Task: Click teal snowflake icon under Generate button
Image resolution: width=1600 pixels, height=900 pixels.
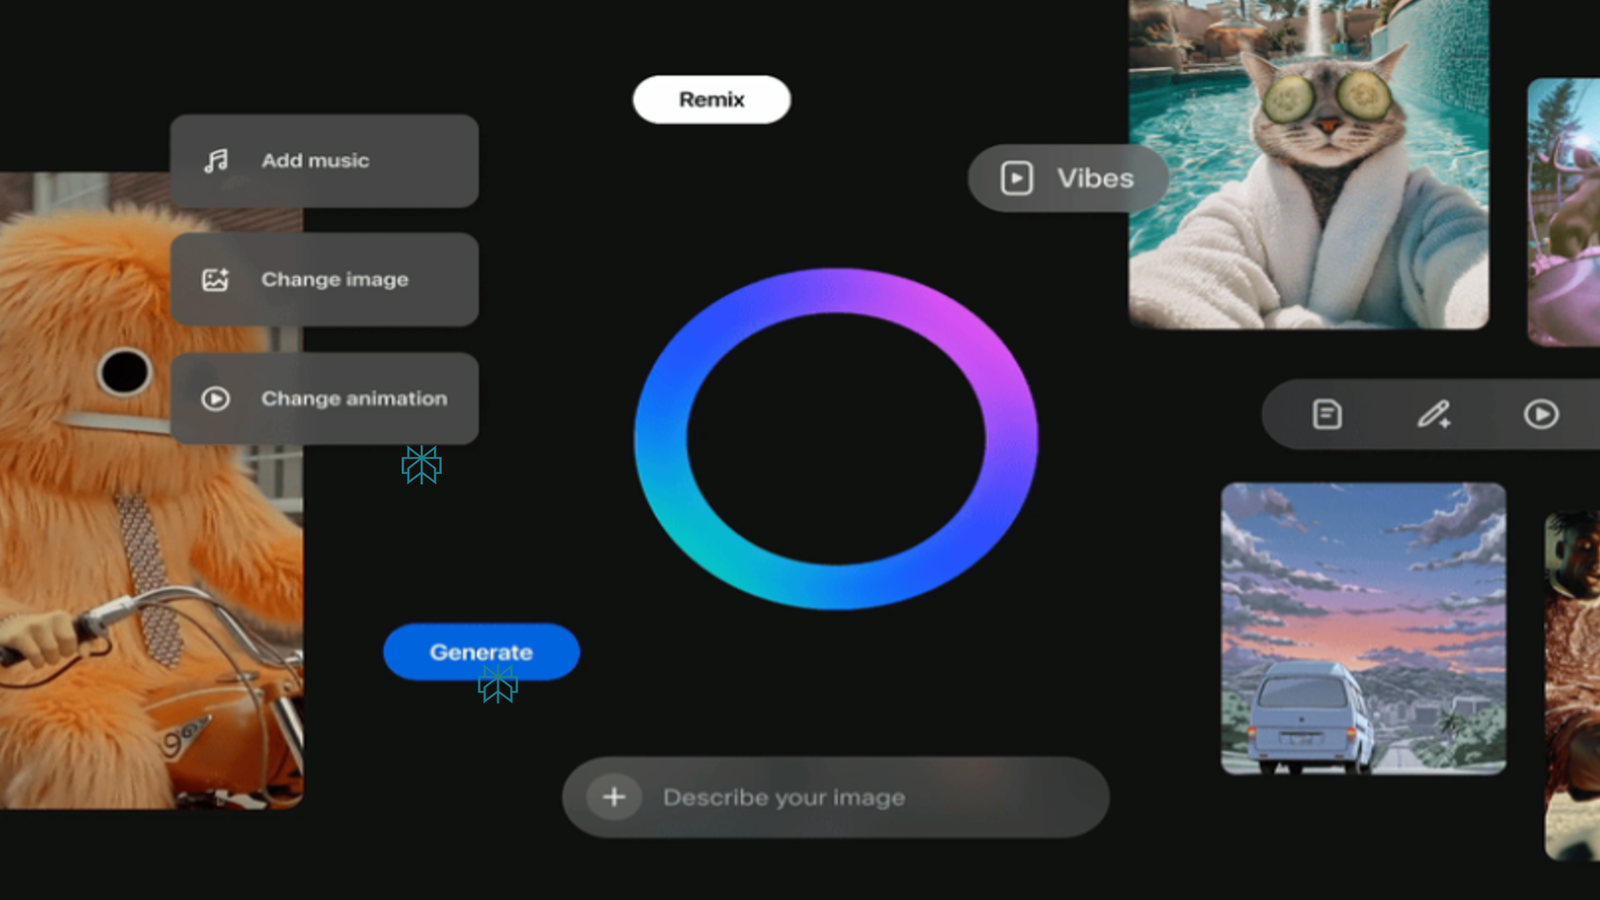Action: pyautogui.click(x=498, y=686)
